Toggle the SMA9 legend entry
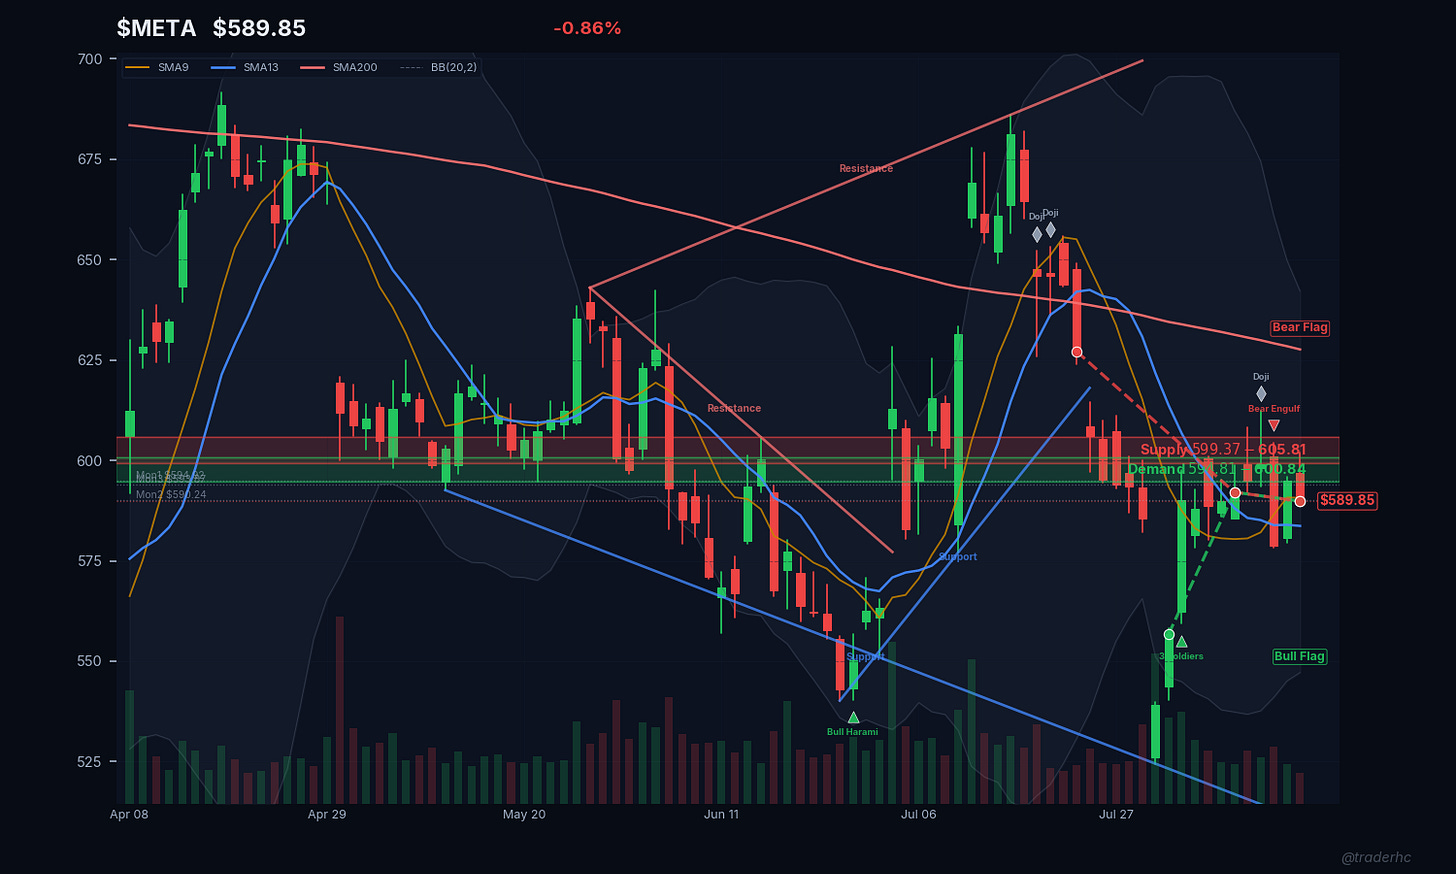The image size is (1456, 874). pyautogui.click(x=159, y=67)
